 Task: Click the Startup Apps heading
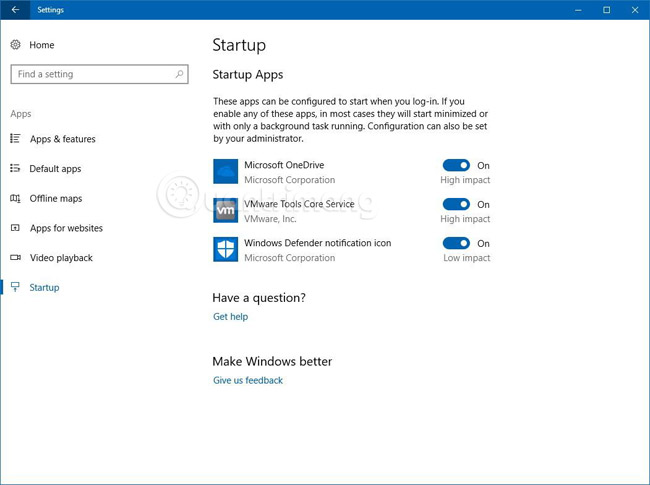coord(247,75)
